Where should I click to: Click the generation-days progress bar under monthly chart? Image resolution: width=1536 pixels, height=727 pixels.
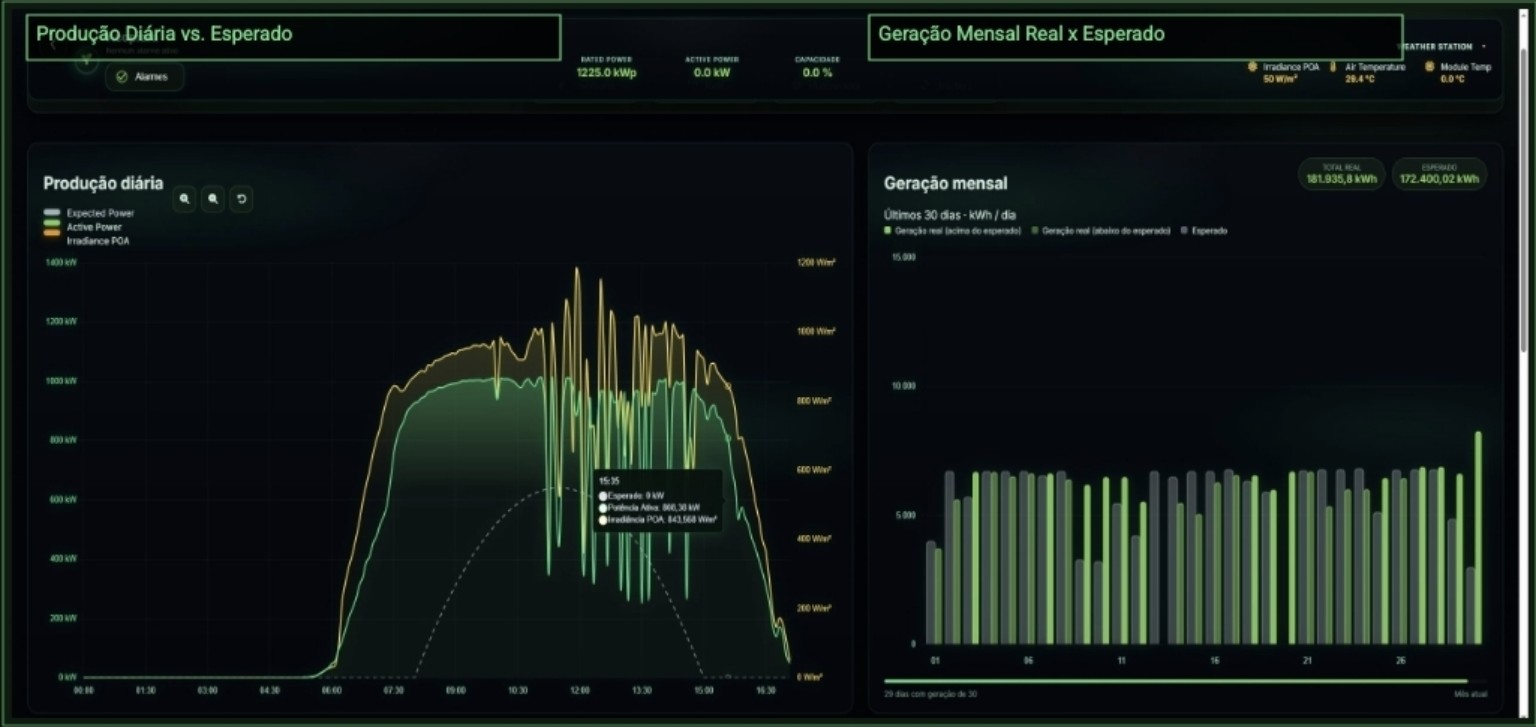tap(1183, 682)
